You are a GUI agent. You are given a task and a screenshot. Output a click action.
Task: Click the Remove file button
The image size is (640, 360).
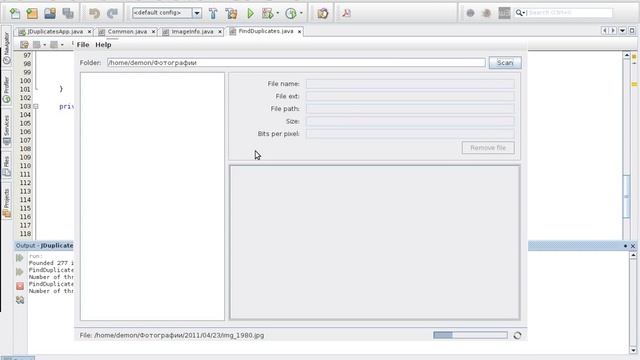pos(488,148)
